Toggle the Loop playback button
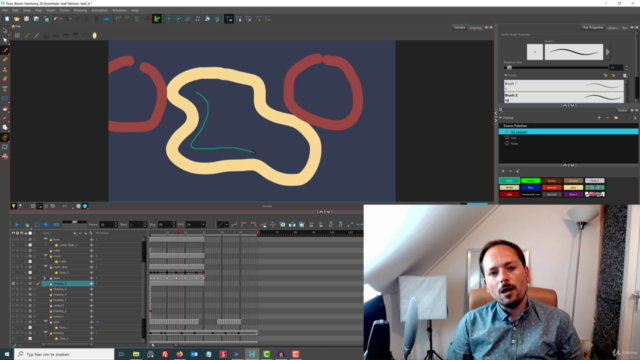The image size is (640, 360). (x=37, y=224)
